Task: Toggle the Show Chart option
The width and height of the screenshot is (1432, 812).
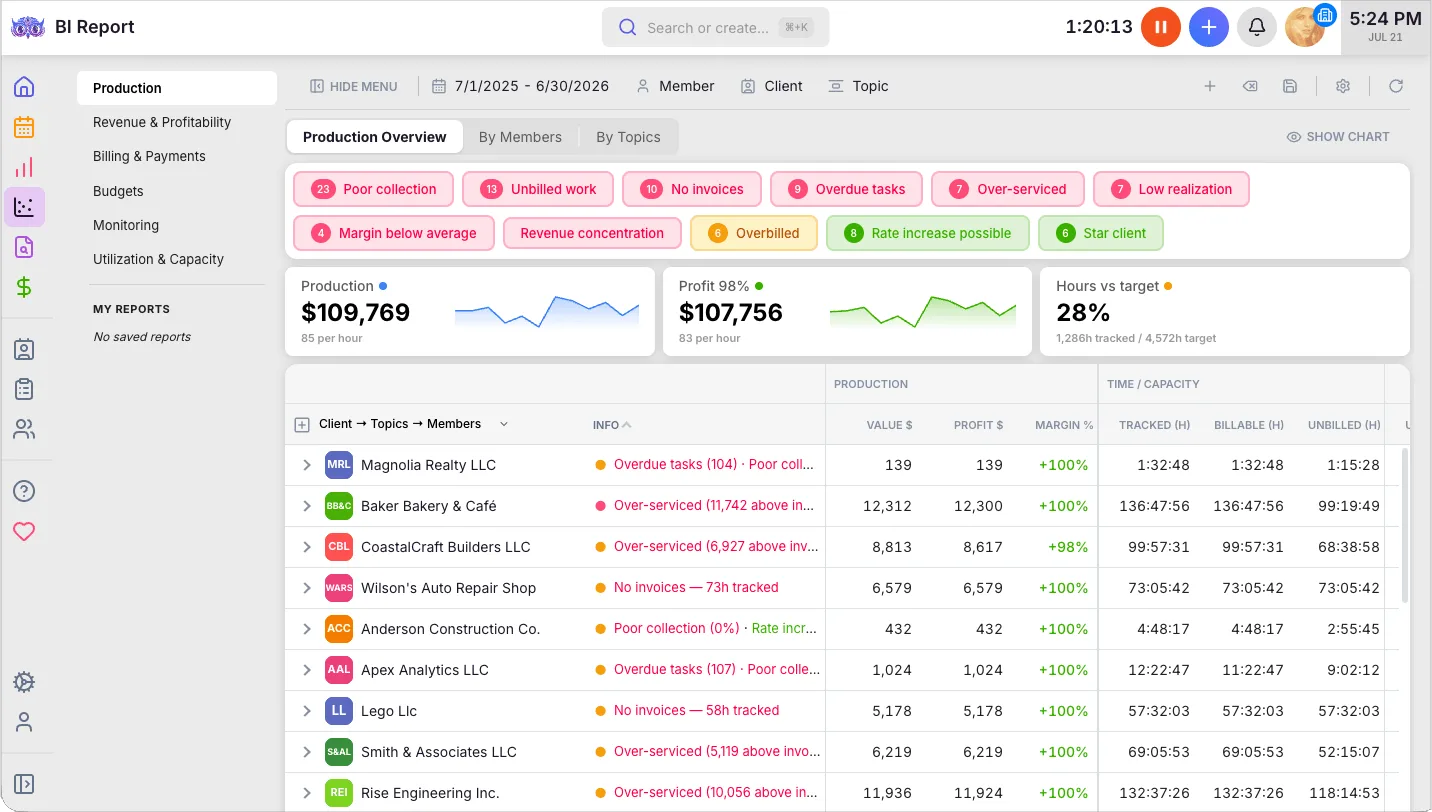Action: [x=1338, y=137]
